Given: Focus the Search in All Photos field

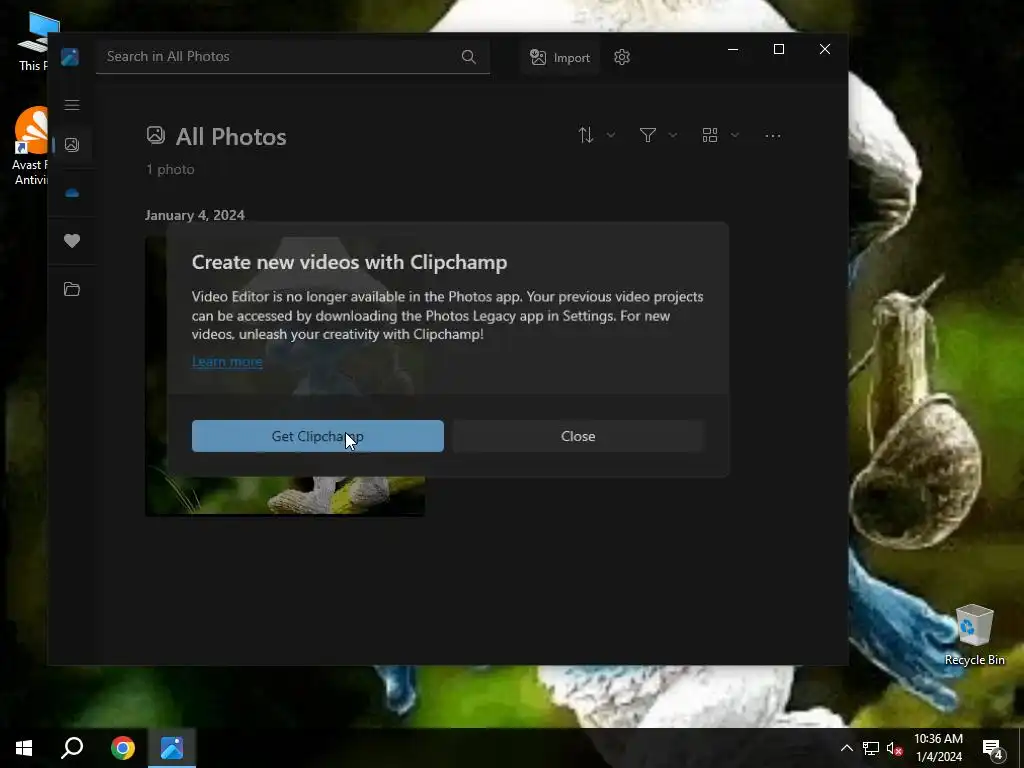Looking at the screenshot, I should [293, 57].
